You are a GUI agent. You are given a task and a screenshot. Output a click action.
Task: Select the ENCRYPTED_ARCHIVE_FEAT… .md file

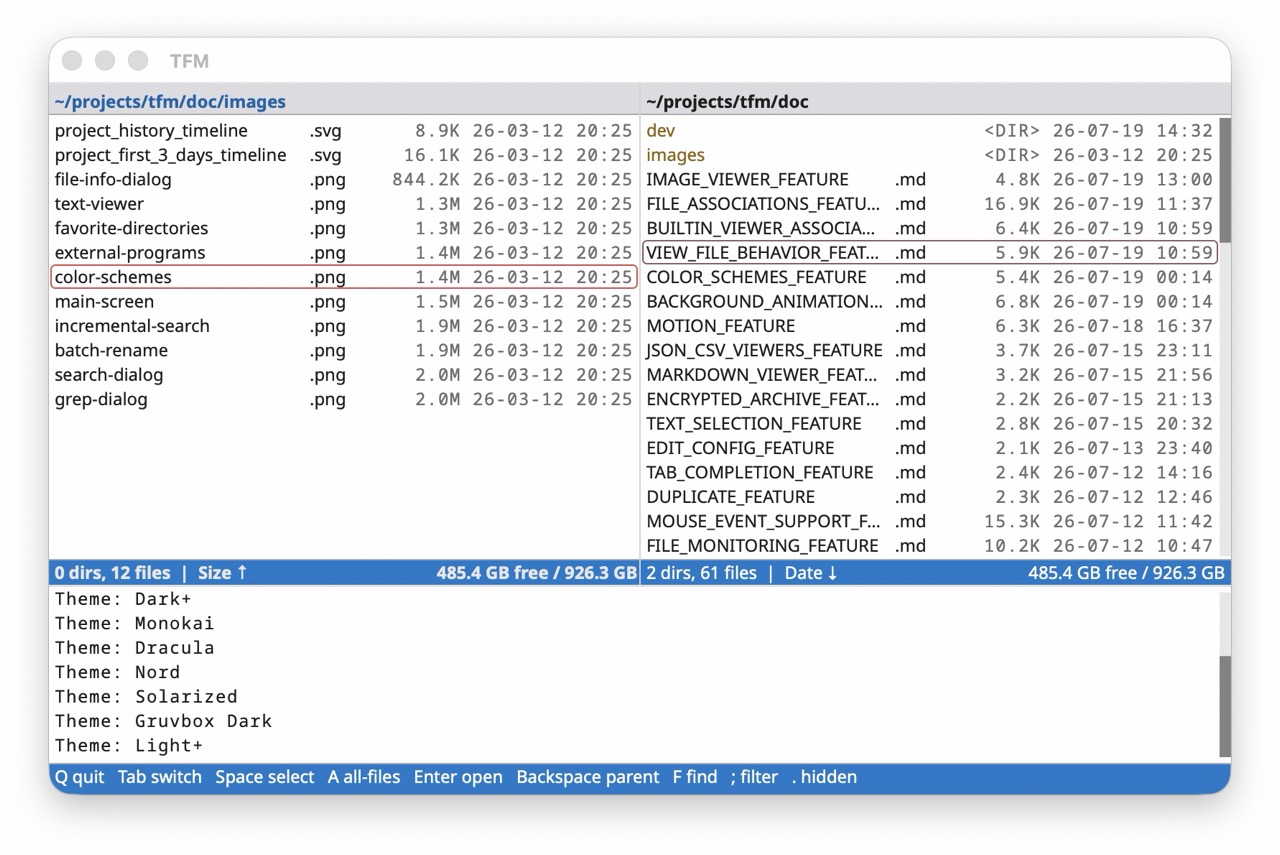coord(930,400)
